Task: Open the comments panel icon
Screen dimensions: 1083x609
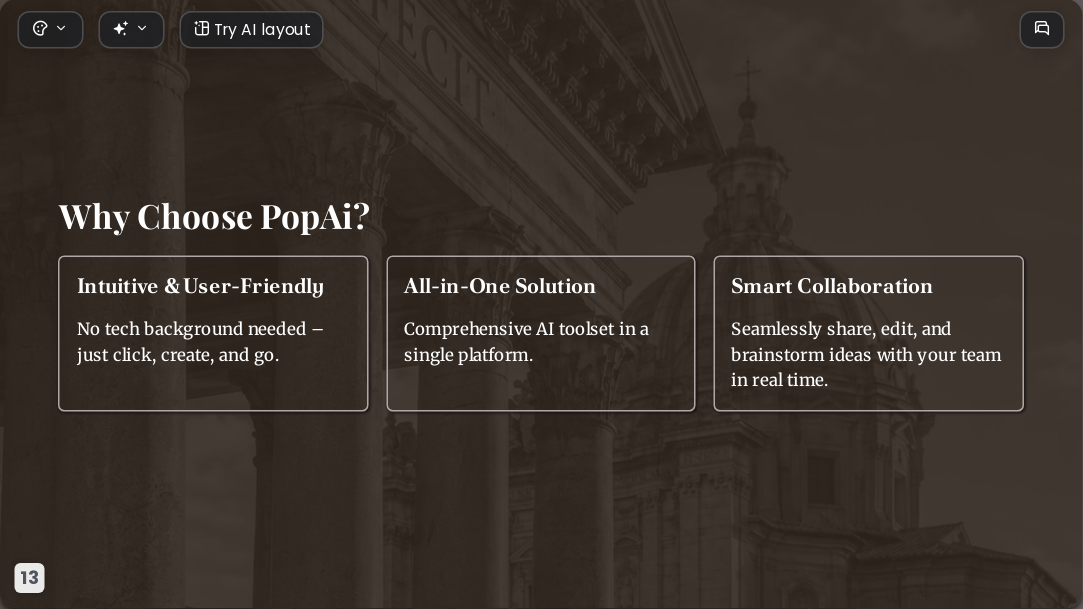Action: coord(1042,30)
